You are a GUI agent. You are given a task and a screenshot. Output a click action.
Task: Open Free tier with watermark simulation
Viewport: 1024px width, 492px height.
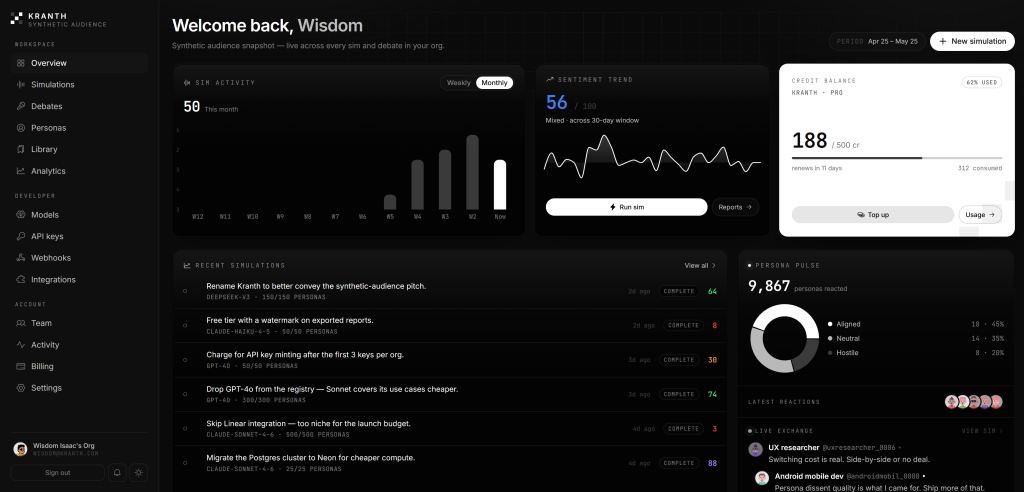[450, 325]
